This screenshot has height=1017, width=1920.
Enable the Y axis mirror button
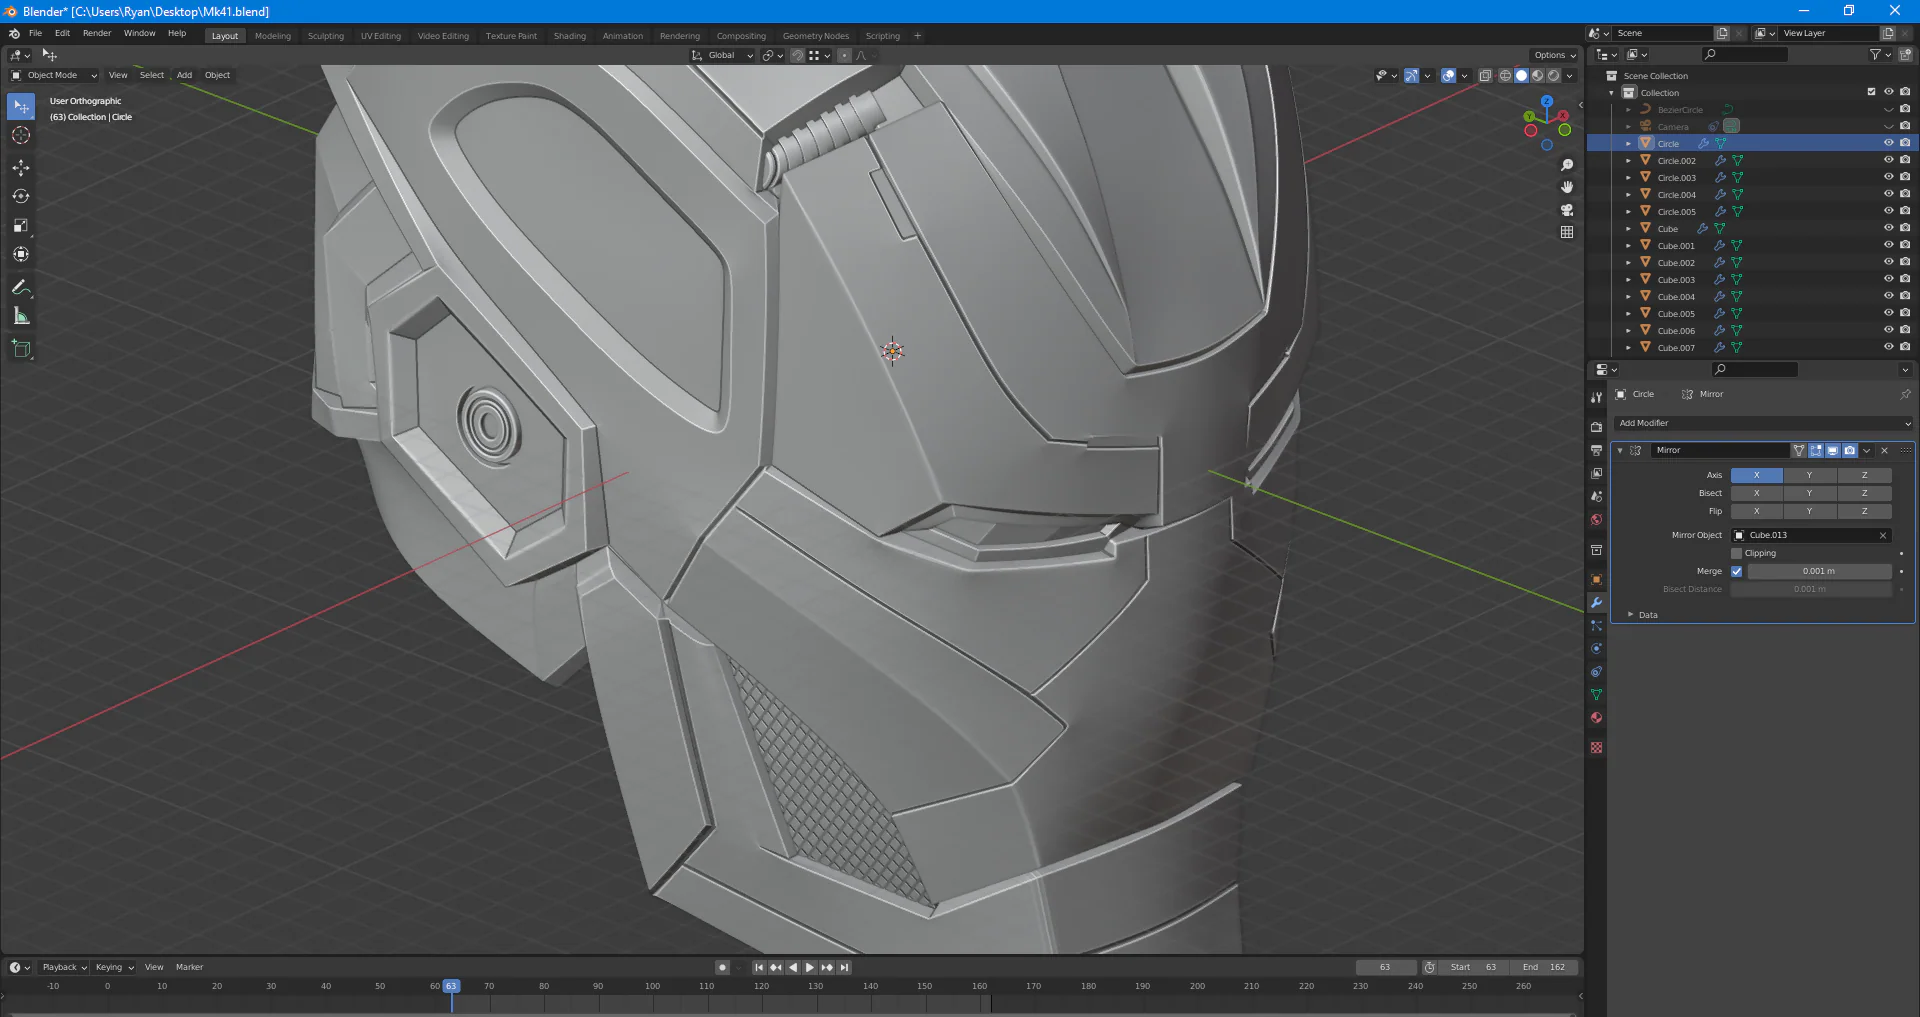[1809, 475]
